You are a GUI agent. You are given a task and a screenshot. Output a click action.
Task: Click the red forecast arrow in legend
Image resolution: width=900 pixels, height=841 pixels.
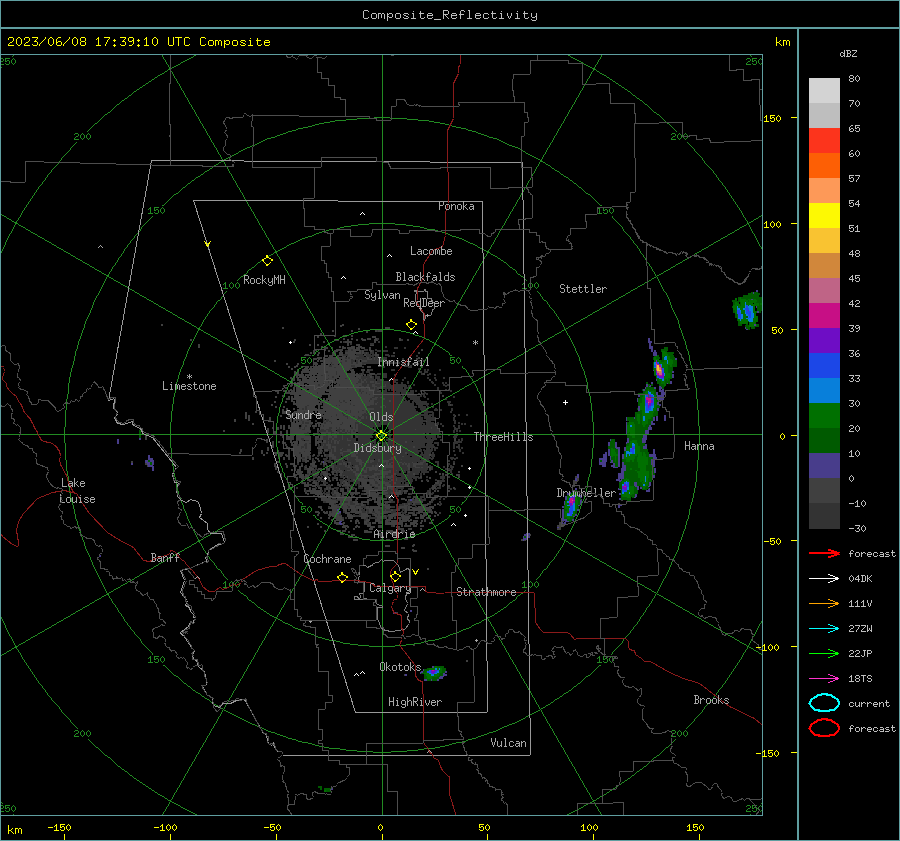point(824,553)
